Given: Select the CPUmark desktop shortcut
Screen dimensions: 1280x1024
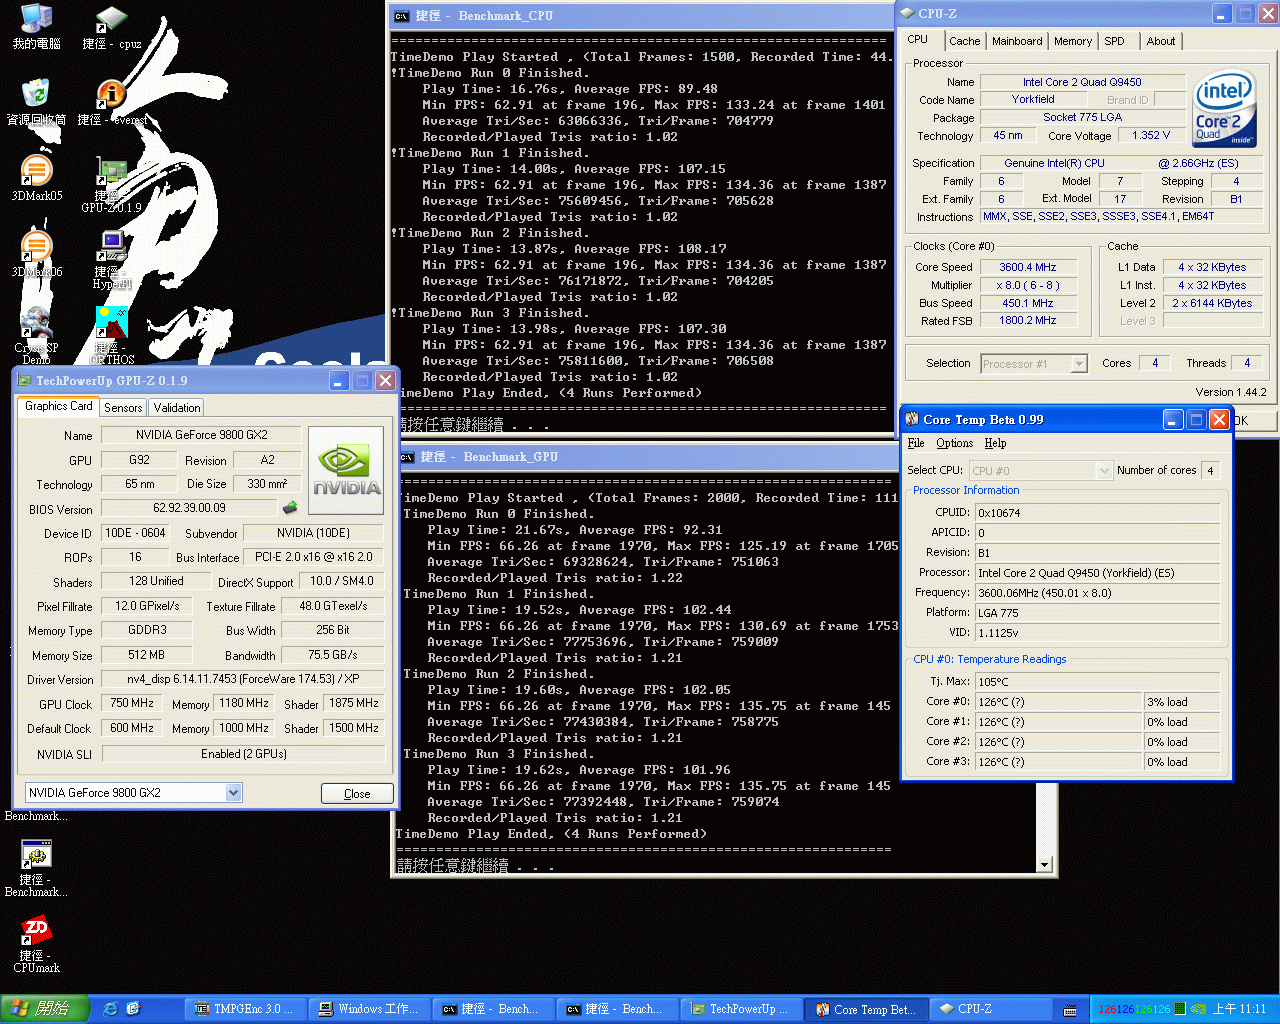Looking at the screenshot, I should (x=36, y=945).
